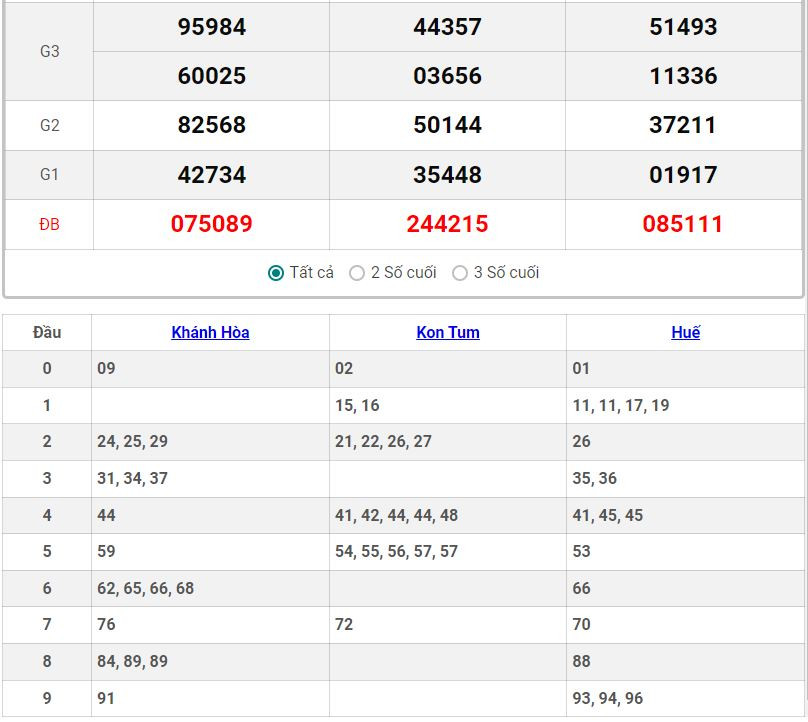The height and width of the screenshot is (722, 808).
Task: Click the cell showing 11, 11, 17, 19
Action: [x=620, y=406]
